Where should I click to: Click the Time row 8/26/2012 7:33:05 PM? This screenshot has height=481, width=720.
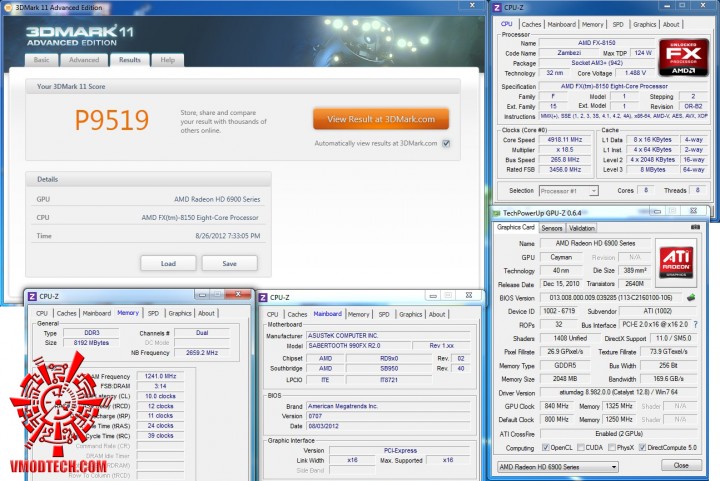click(148, 236)
